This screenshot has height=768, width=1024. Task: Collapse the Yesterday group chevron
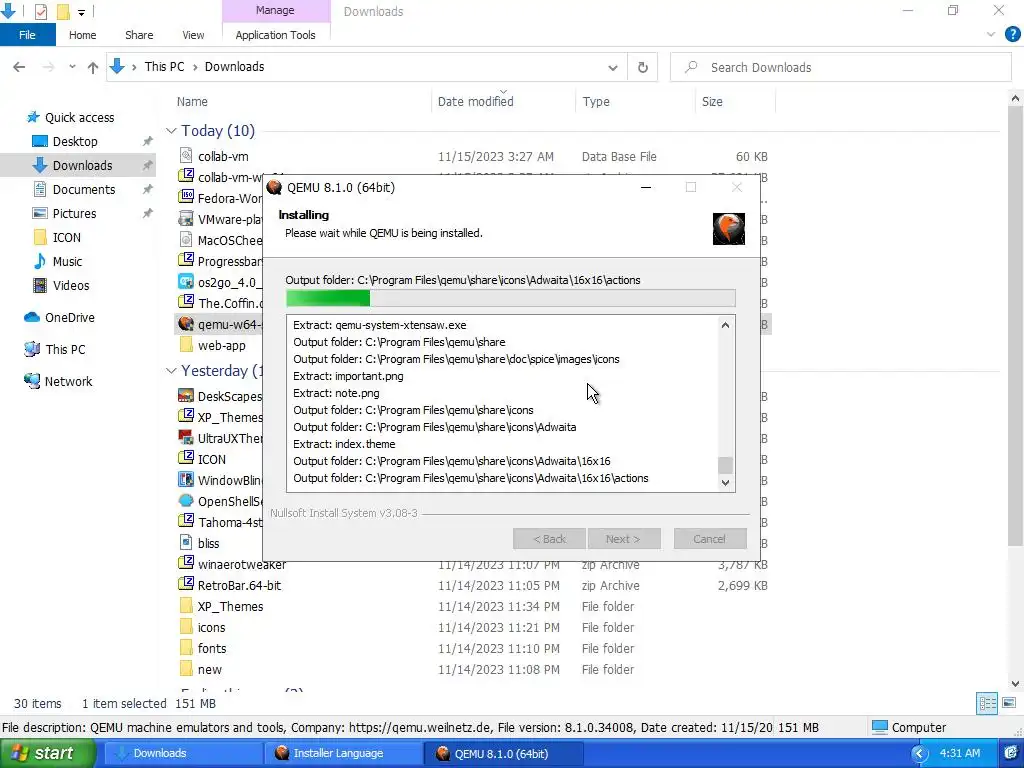click(x=171, y=371)
